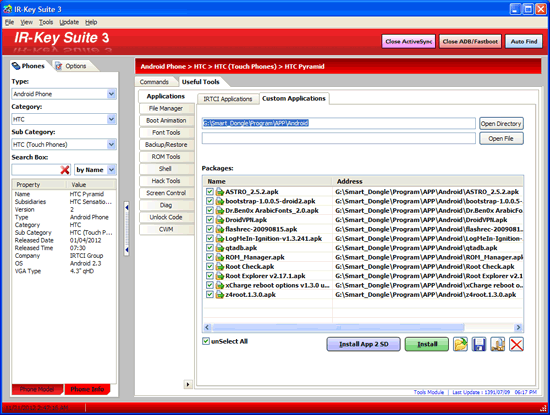Image resolution: width=550 pixels, height=415 pixels.
Task: Uncheck Dr.Ben0x ArabicFonts_2.0.apk package
Action: [210, 210]
